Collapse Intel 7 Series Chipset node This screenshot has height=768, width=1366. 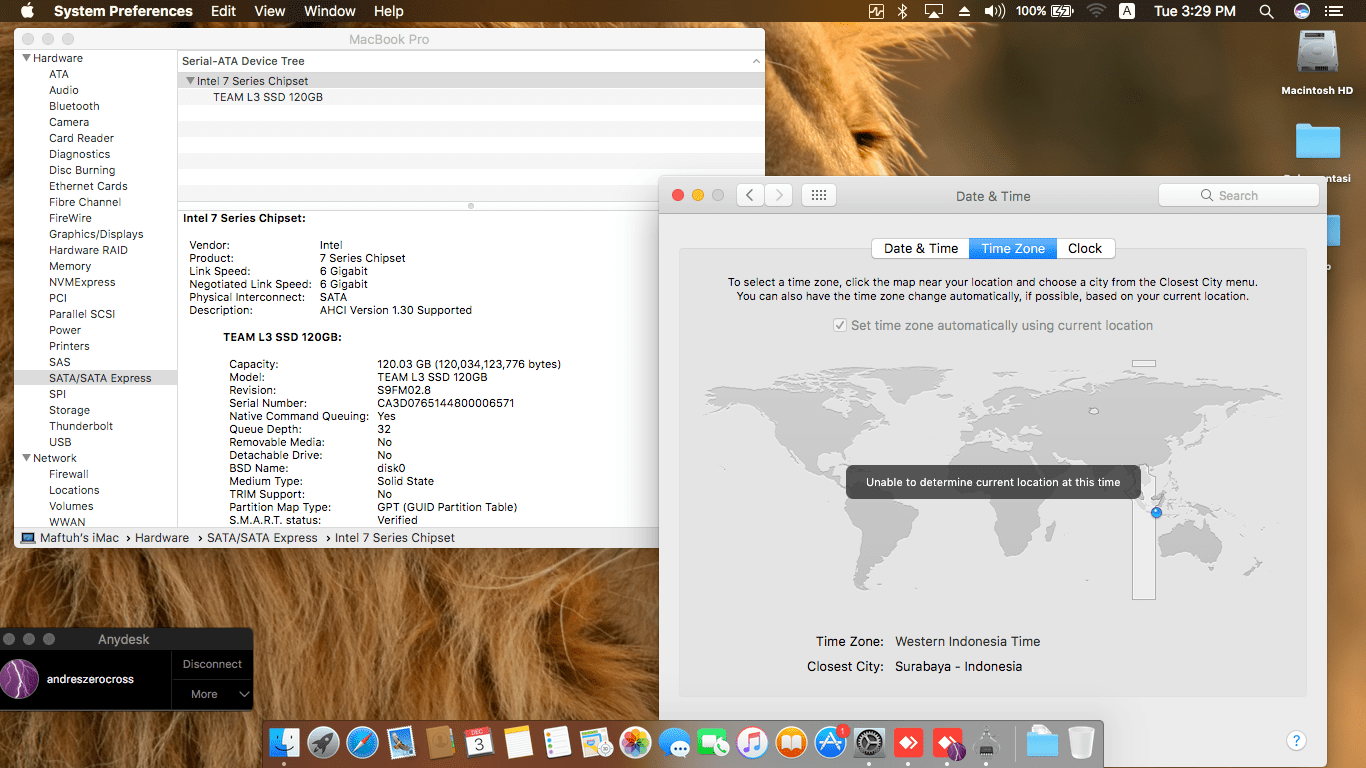coord(189,81)
